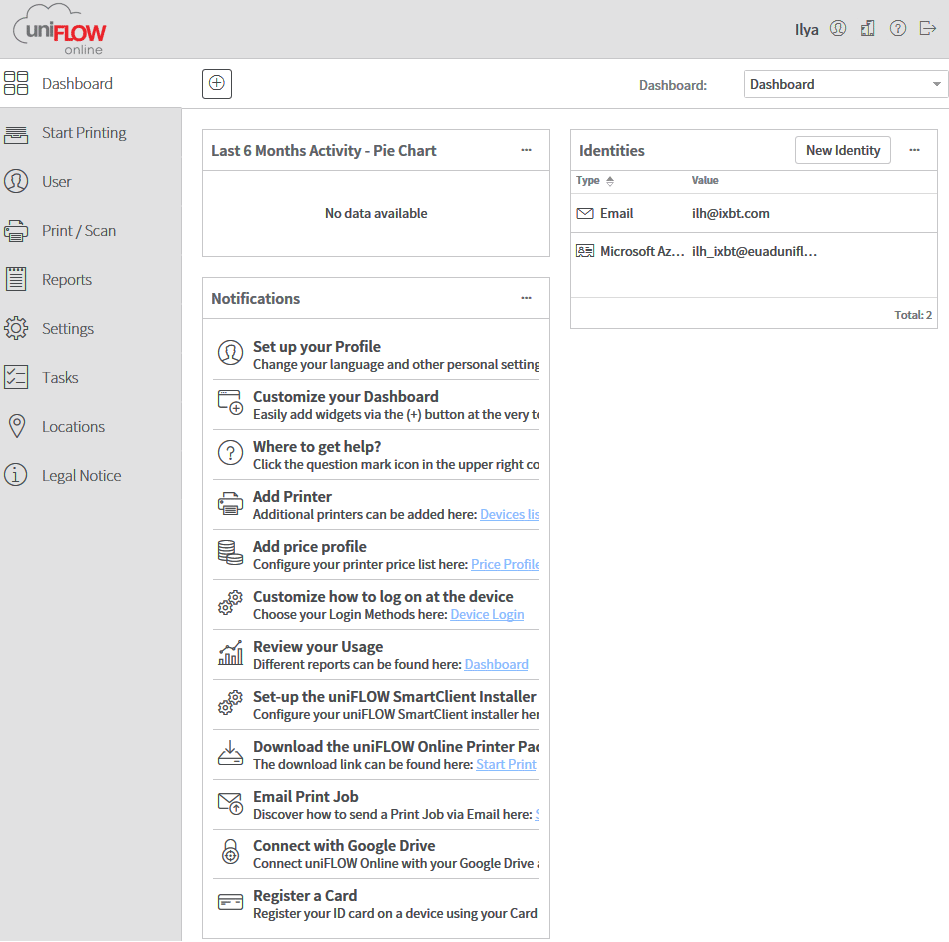Click the Dashboard grid icon in sidebar
949x942 pixels.
(x=16, y=83)
